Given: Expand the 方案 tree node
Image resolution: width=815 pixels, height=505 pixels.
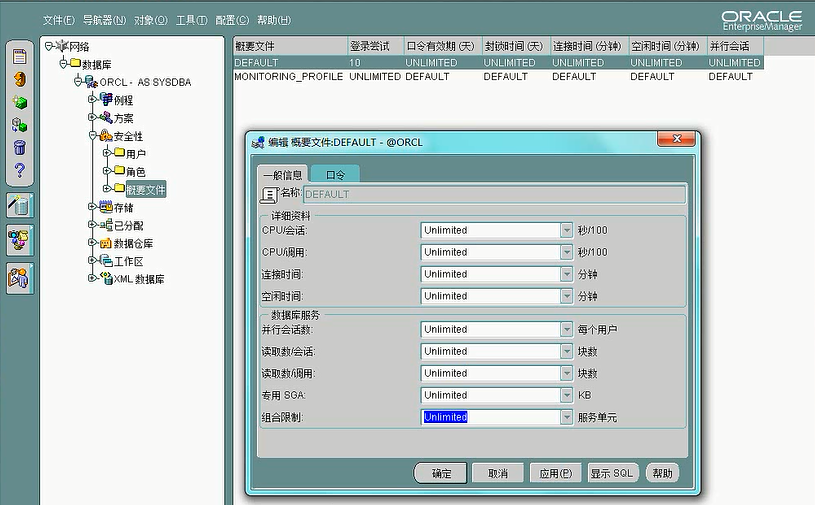Looking at the screenshot, I should pos(93,117).
